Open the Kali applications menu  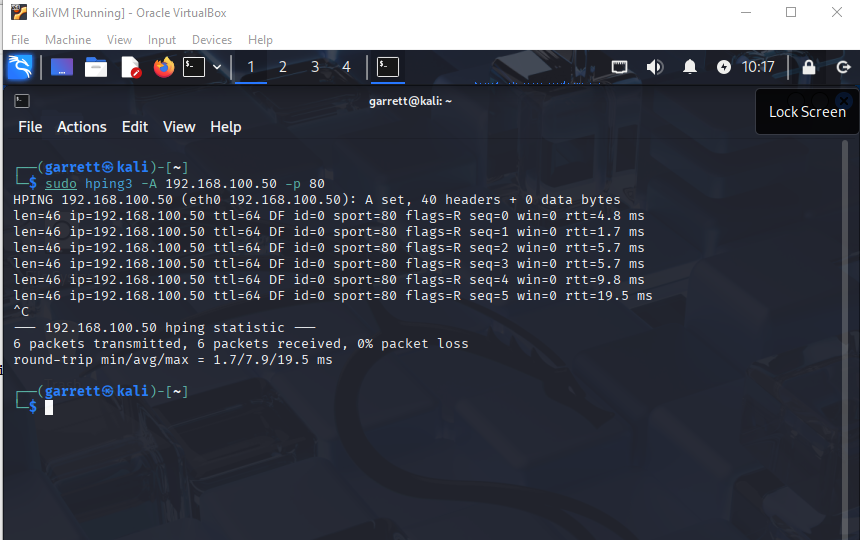tap(20, 67)
